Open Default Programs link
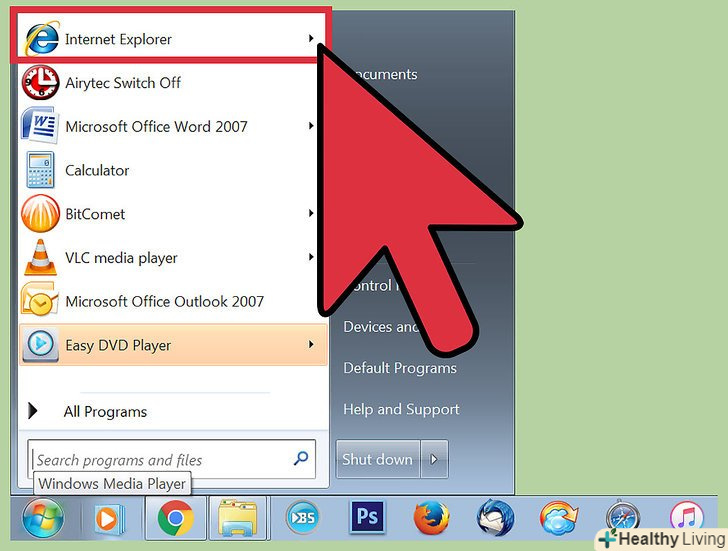Screen dimensions: 728x551 tap(400, 368)
